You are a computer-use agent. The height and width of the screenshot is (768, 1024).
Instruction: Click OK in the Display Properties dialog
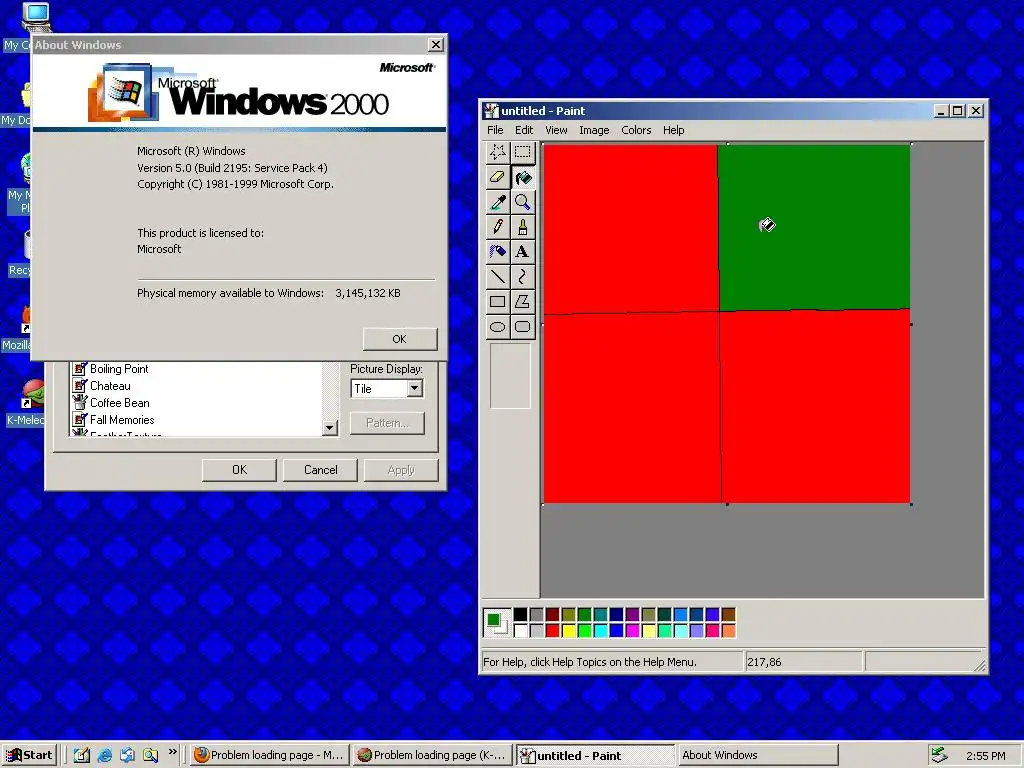239,470
